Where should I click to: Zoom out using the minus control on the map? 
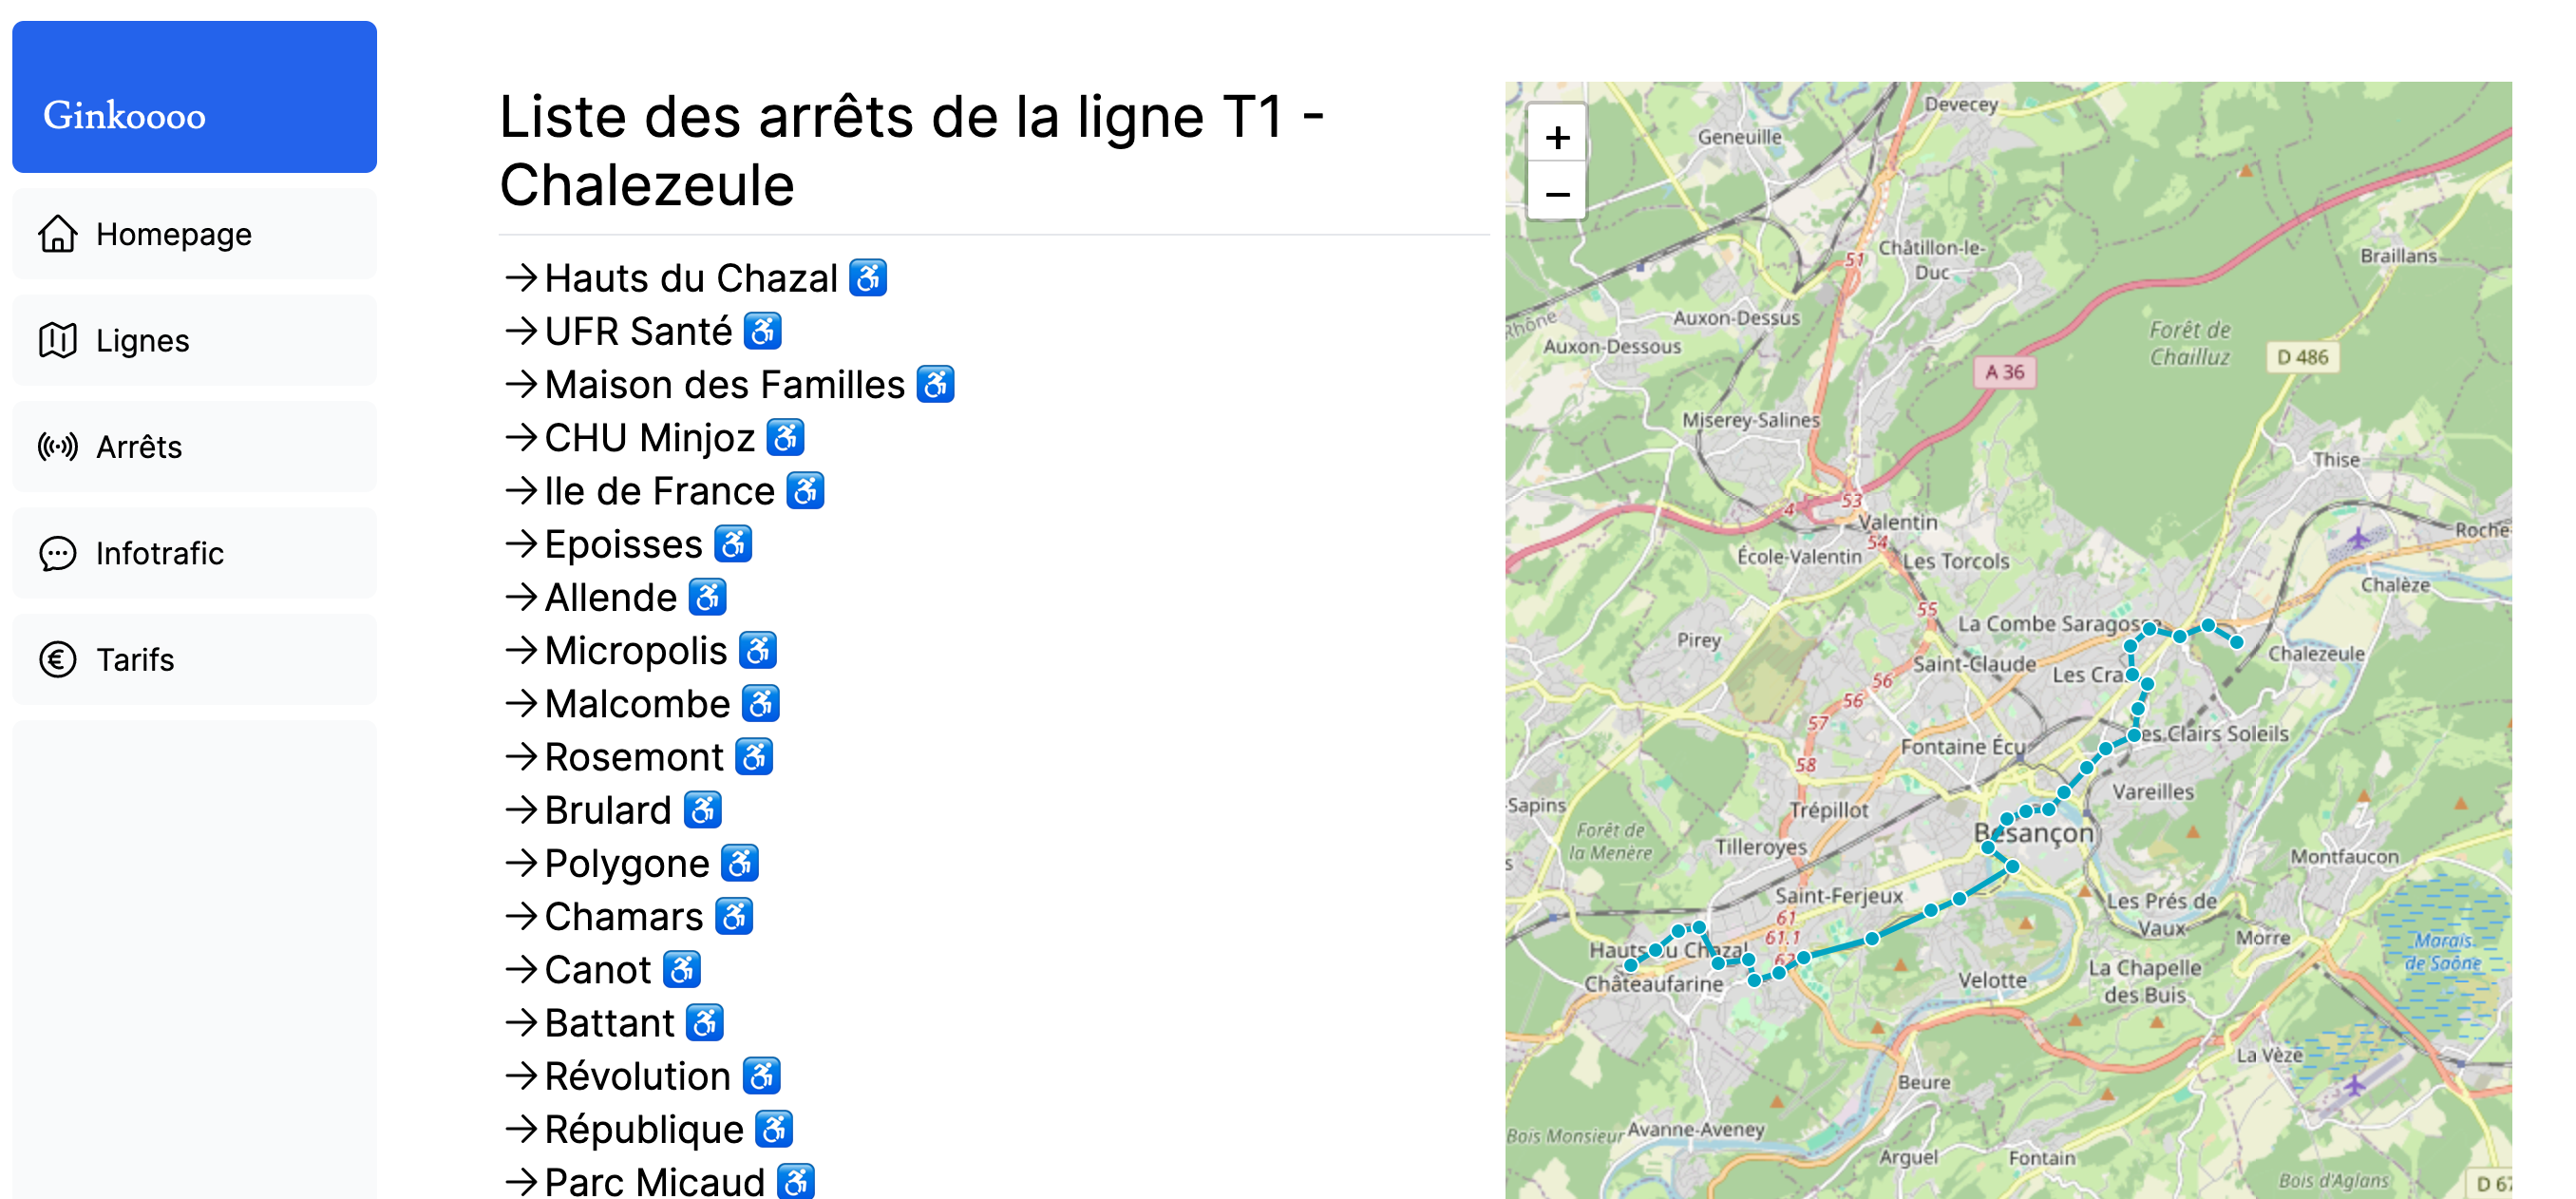[1558, 193]
